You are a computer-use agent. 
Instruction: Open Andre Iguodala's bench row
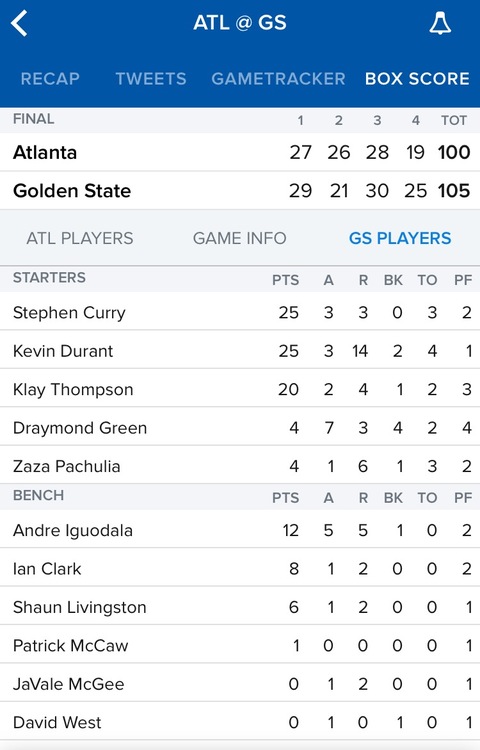point(240,530)
